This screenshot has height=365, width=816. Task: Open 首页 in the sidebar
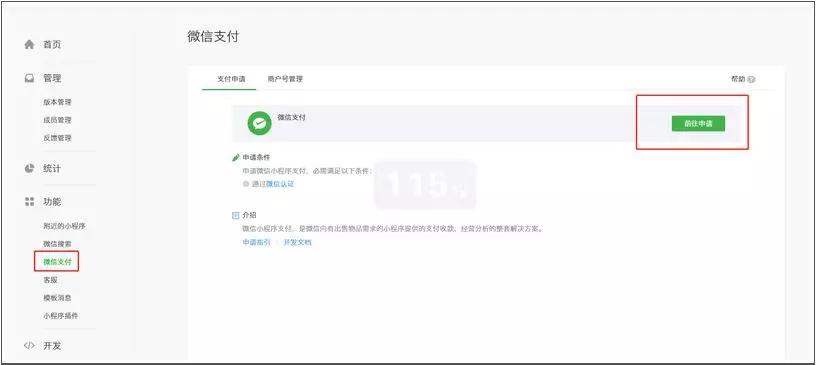[52, 45]
